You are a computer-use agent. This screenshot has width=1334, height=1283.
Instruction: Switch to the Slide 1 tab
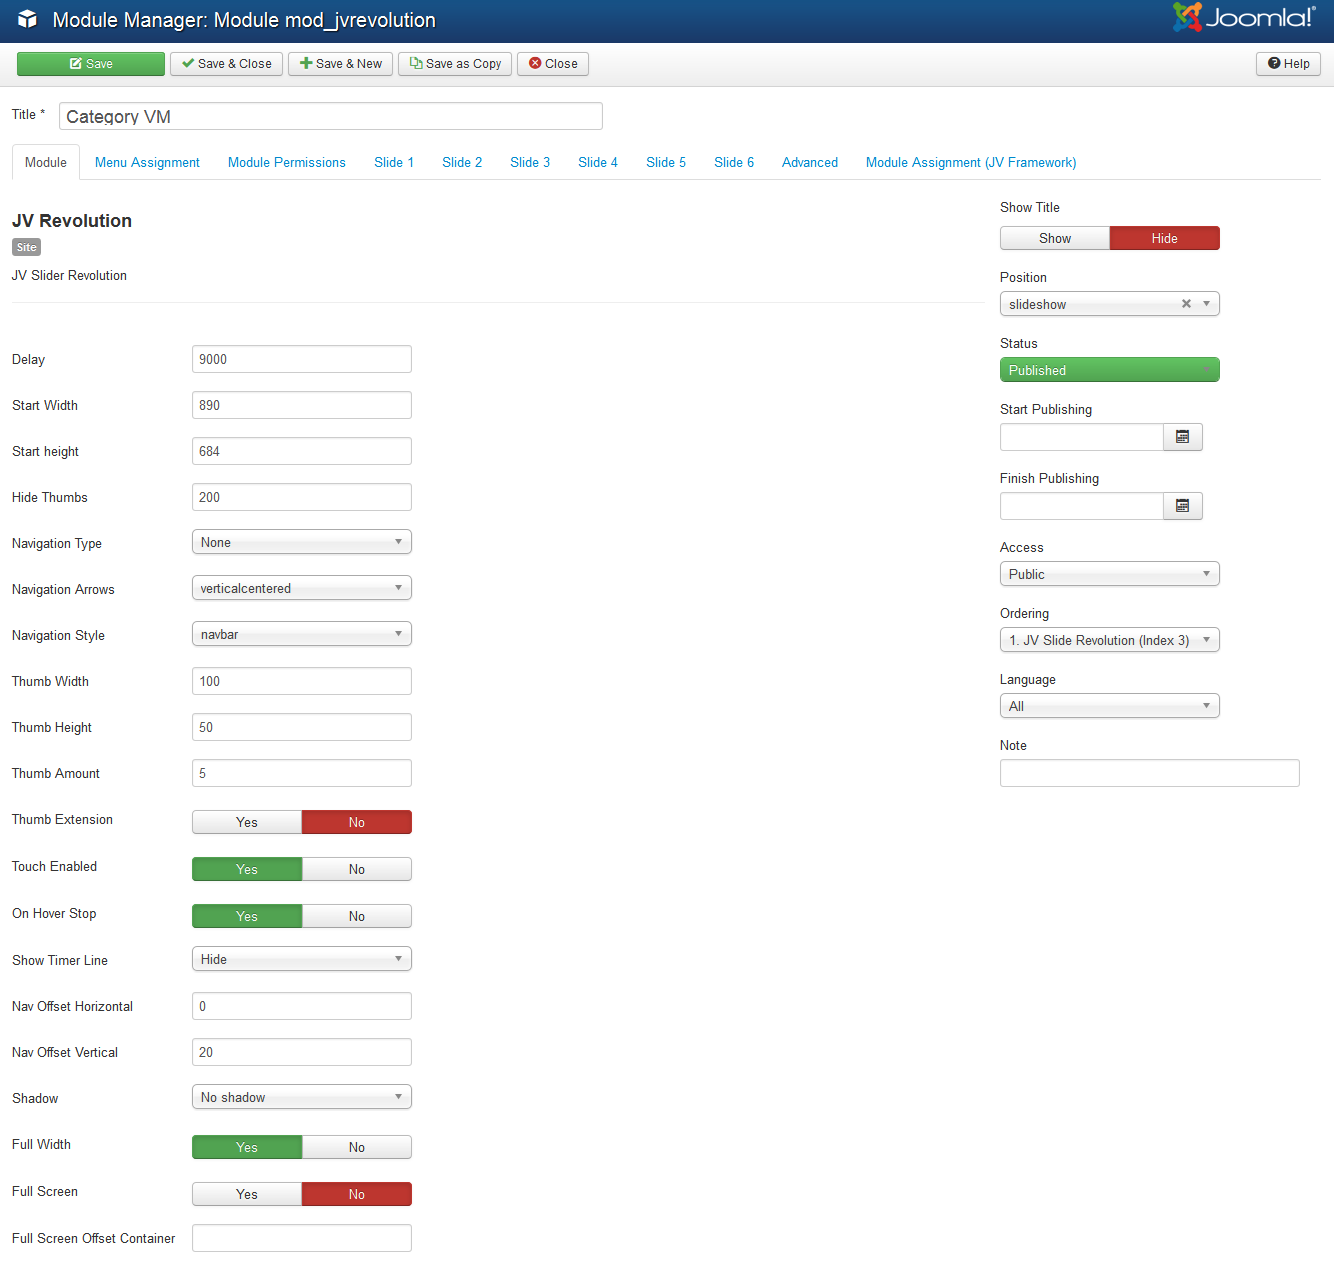pos(394,162)
